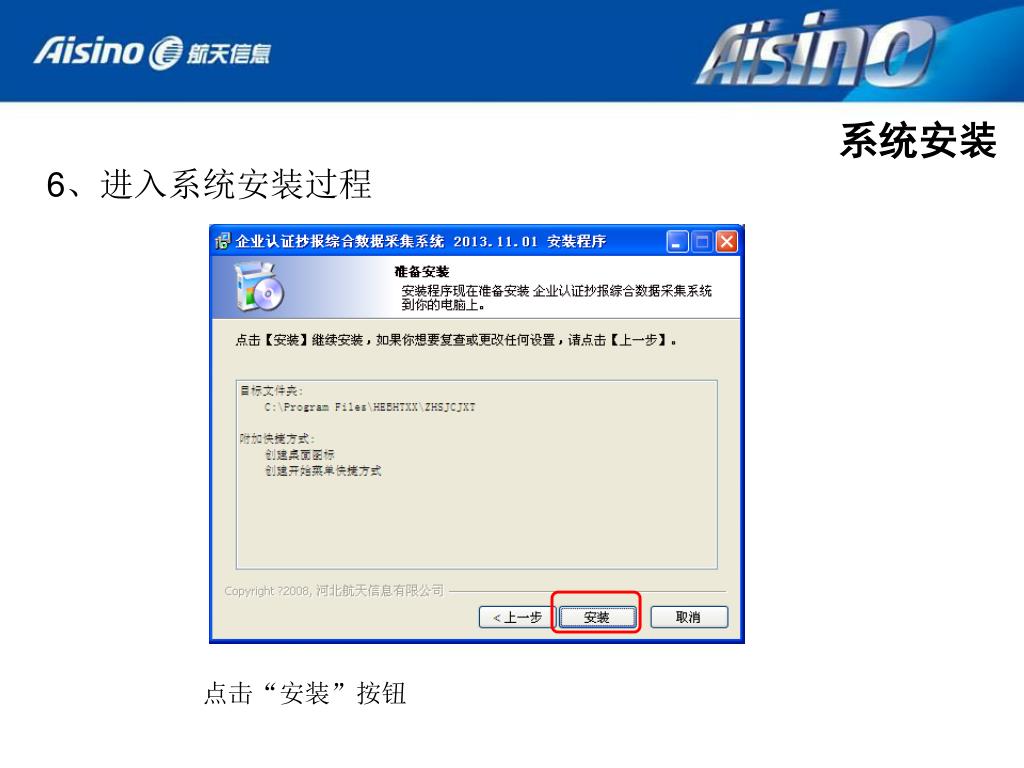Click the large 3D Aisino logo at top right

point(816,51)
